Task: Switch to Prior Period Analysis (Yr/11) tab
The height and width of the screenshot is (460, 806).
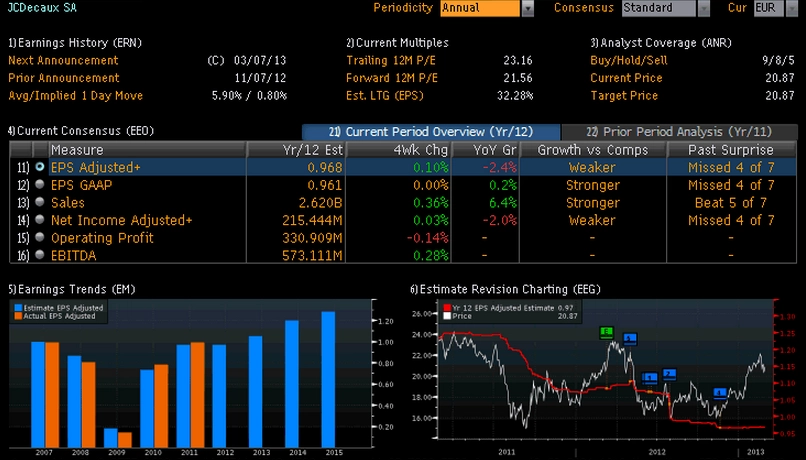Action: (x=679, y=132)
